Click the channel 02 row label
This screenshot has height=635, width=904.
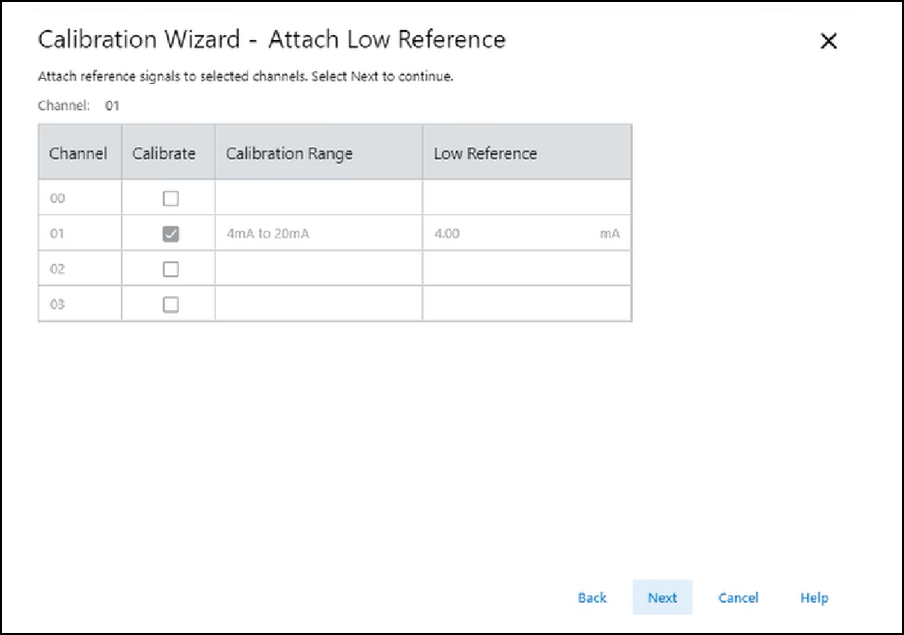click(58, 269)
